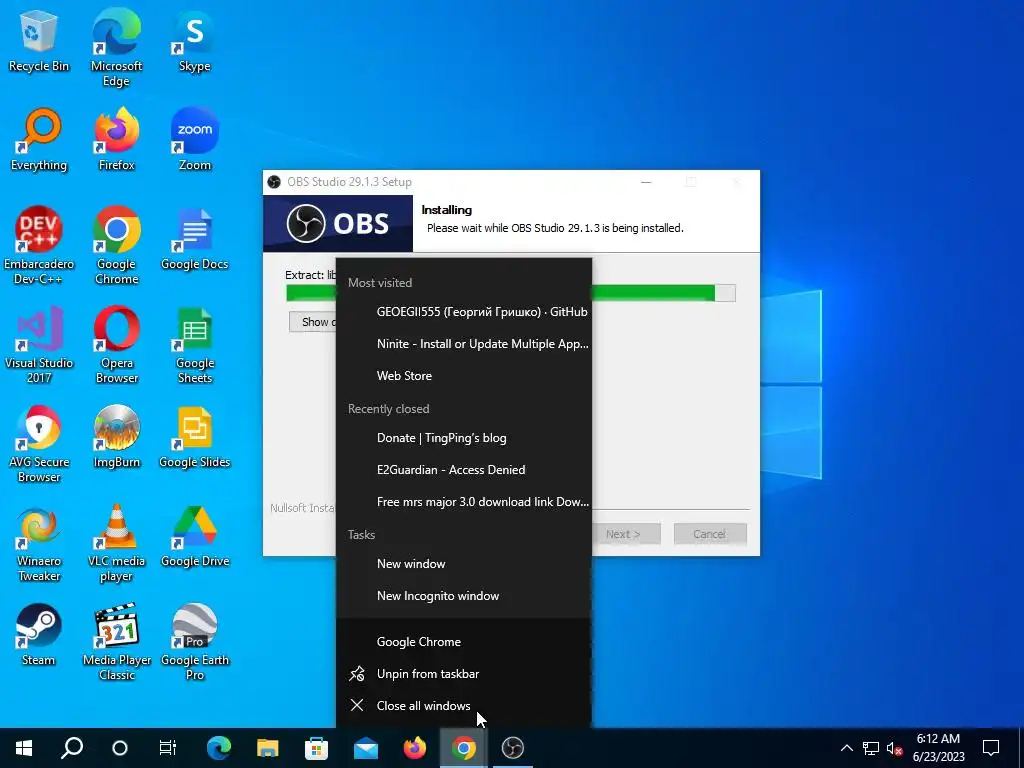Select the Google Docs desktop icon

[195, 239]
